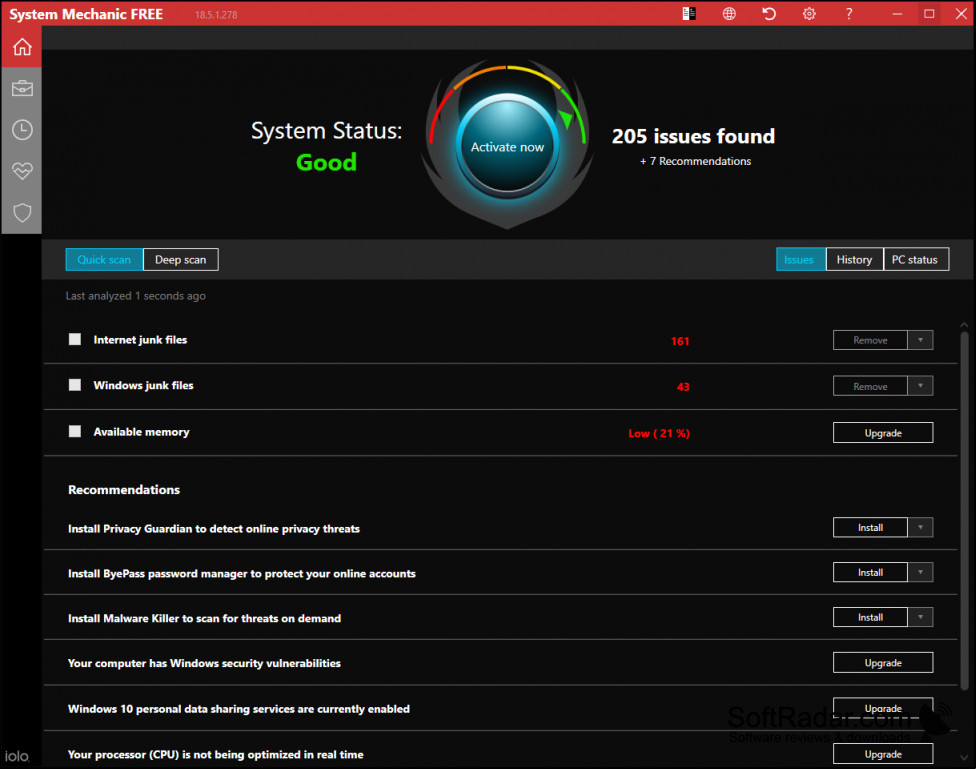Select the Quick scan tab
976x769 pixels.
click(x=104, y=260)
